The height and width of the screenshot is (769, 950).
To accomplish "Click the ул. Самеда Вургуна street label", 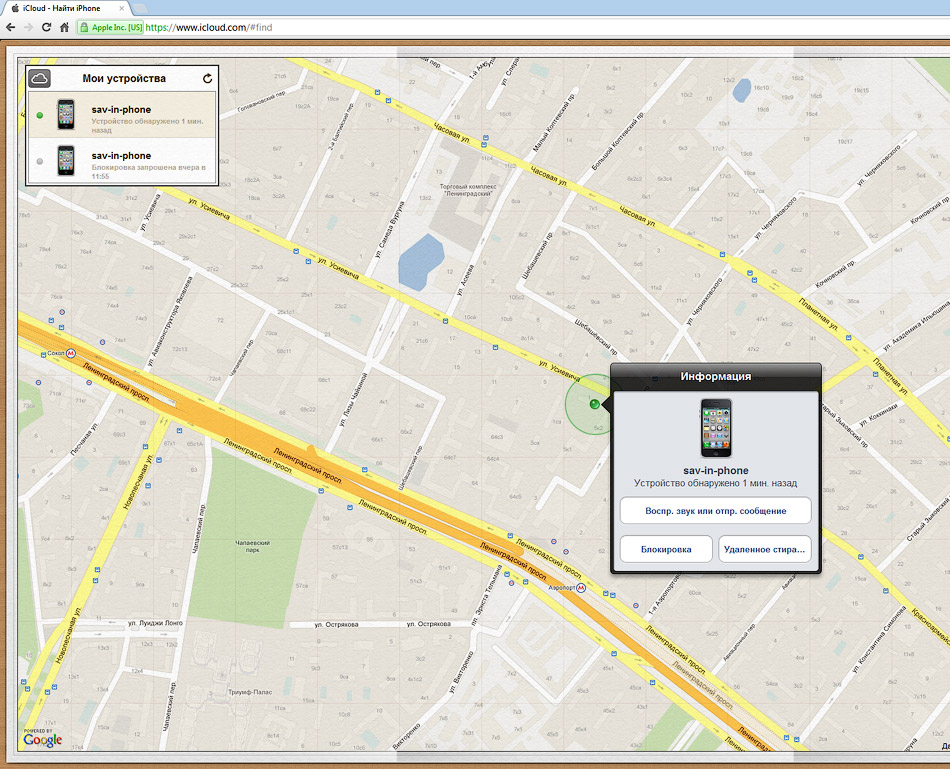I will pos(391,230).
